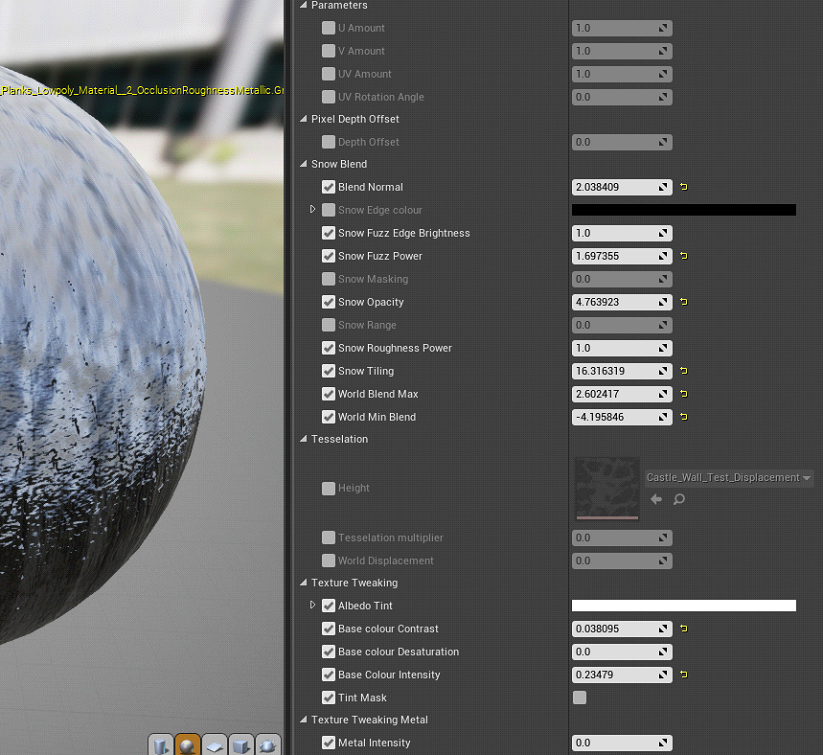The width and height of the screenshot is (823, 755).
Task: Select the sphere preview mesh shape
Action: [x=187, y=745]
